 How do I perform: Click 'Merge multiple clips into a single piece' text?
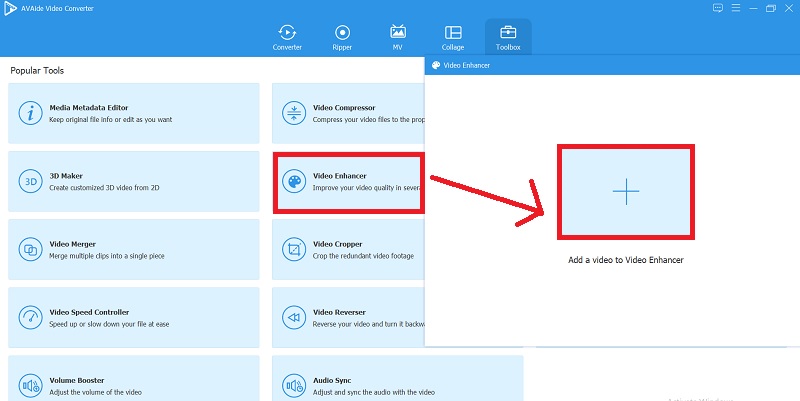pyautogui.click(x=107, y=256)
